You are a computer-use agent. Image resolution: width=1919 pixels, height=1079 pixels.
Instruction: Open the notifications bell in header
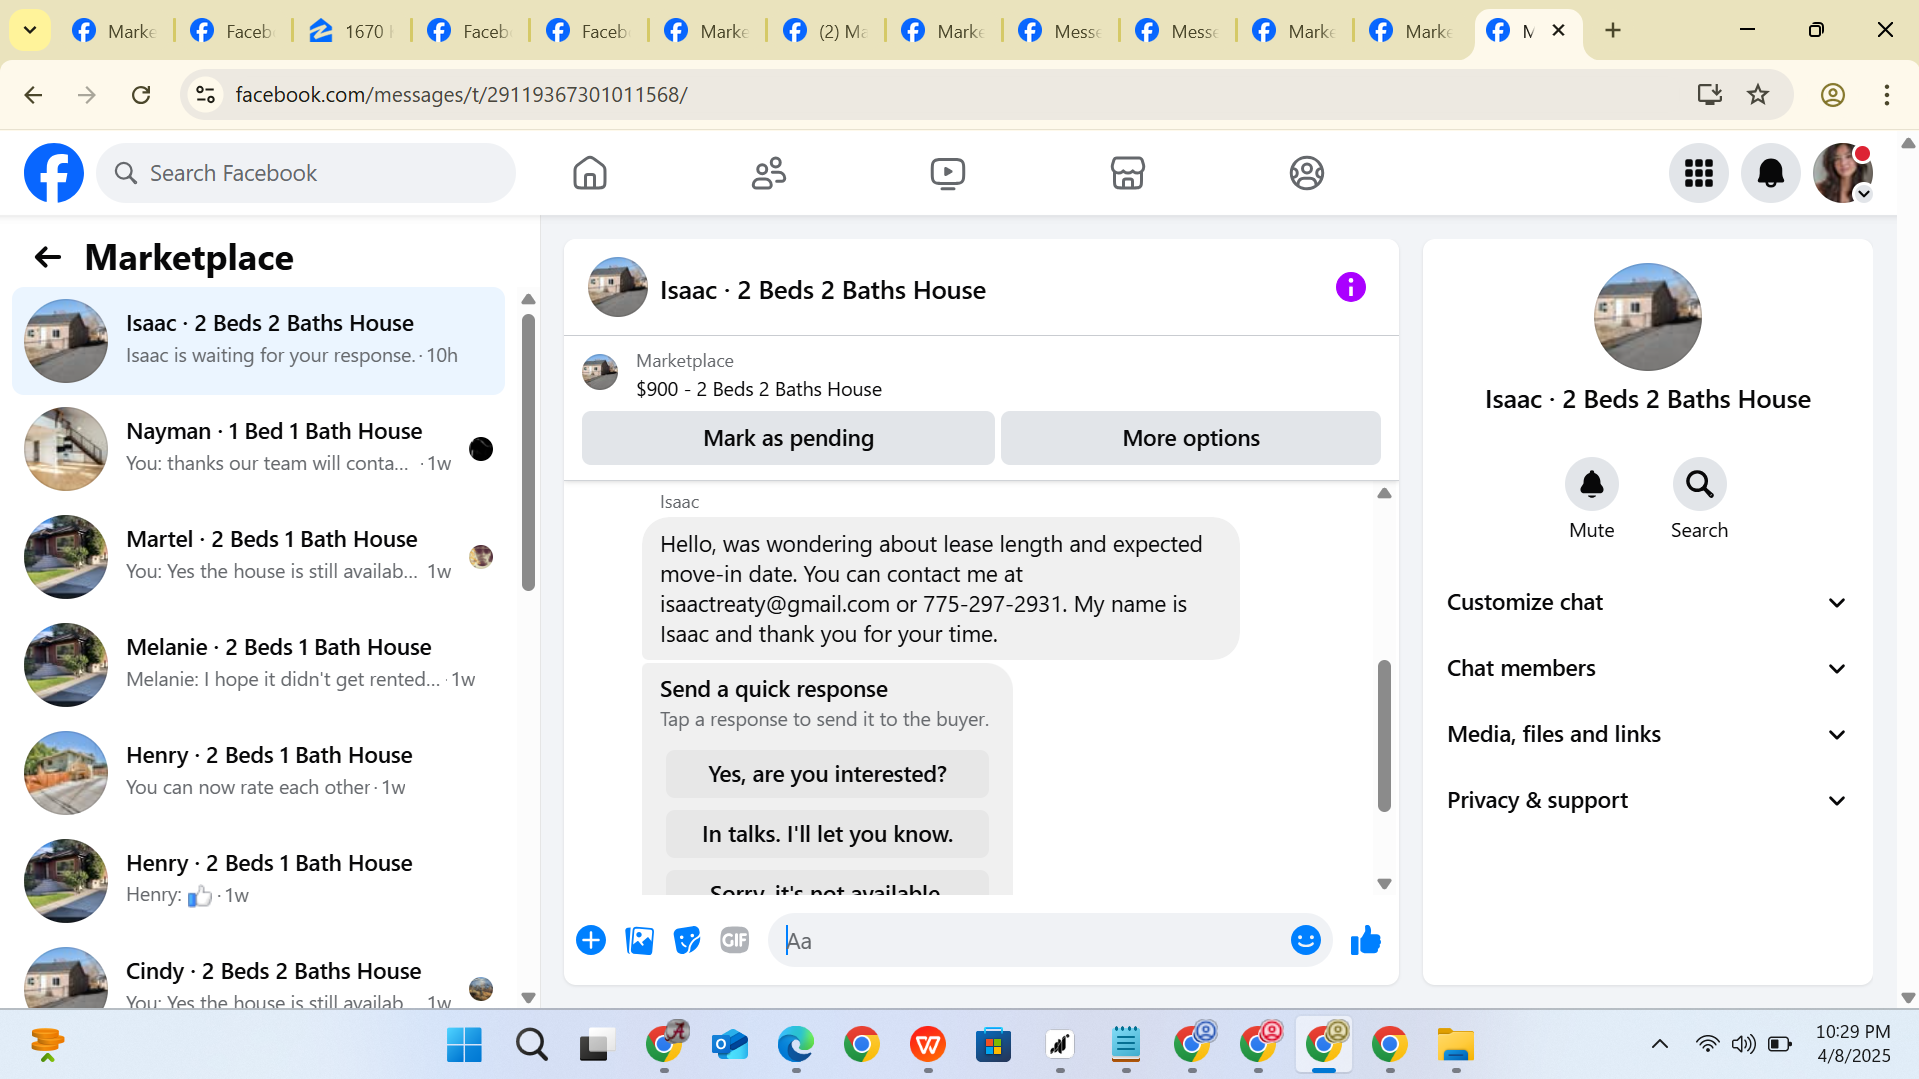pos(1770,173)
